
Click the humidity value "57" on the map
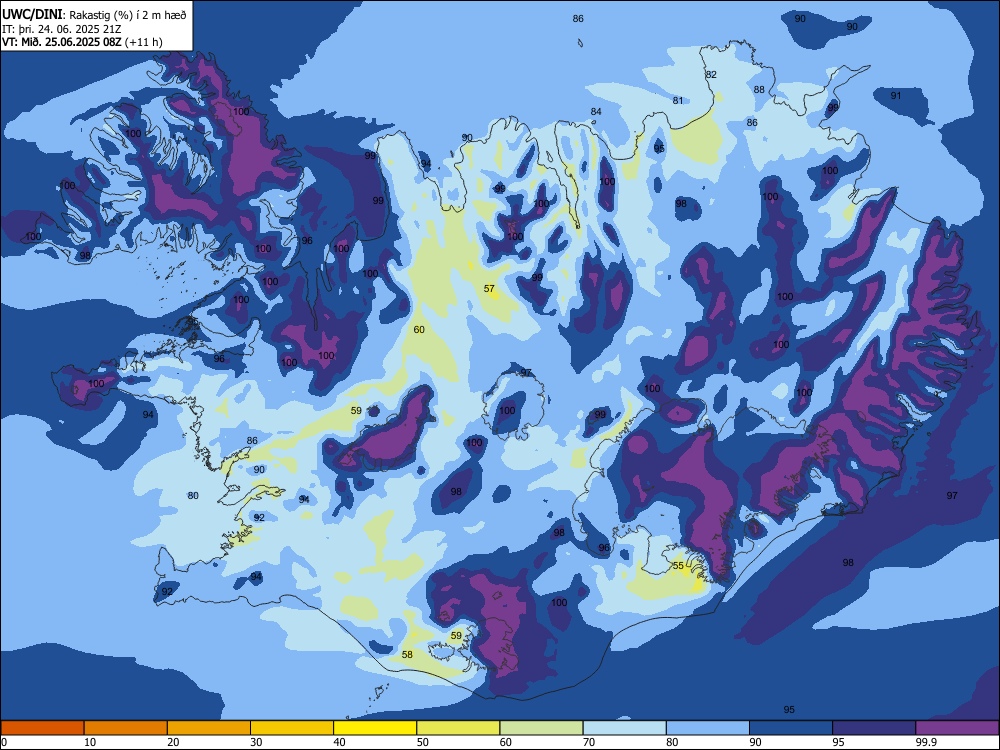click(489, 289)
